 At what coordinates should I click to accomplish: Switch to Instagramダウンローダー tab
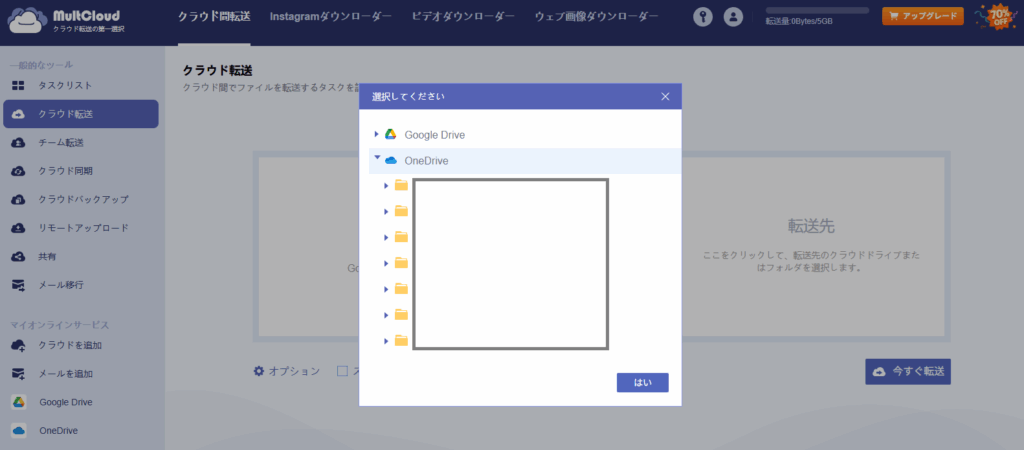(330, 17)
